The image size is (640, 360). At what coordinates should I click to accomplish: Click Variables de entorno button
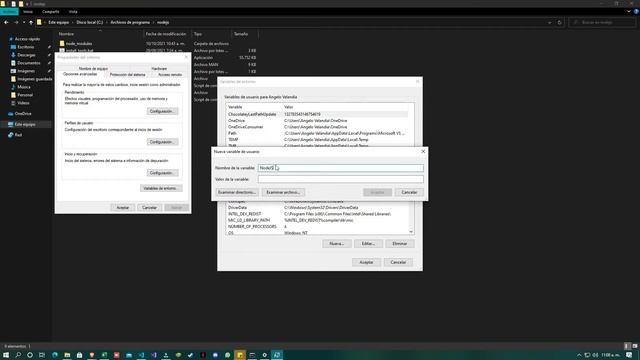161,188
